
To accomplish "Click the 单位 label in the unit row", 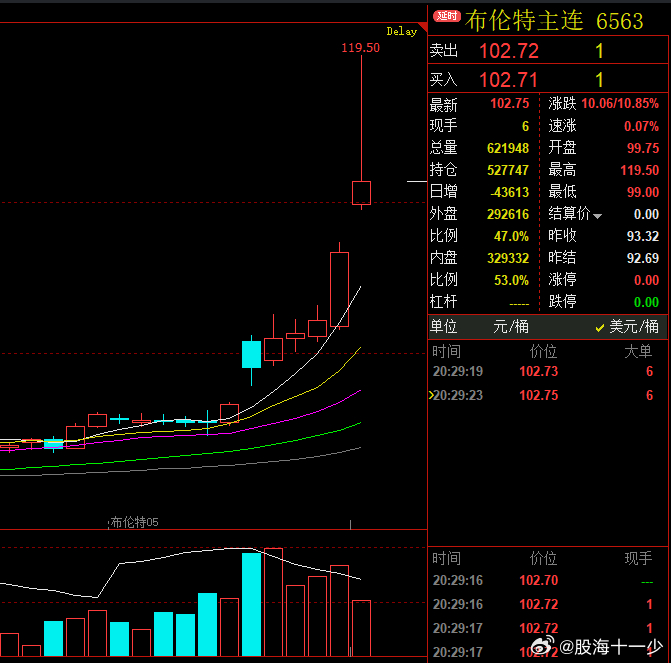I will coord(443,327).
